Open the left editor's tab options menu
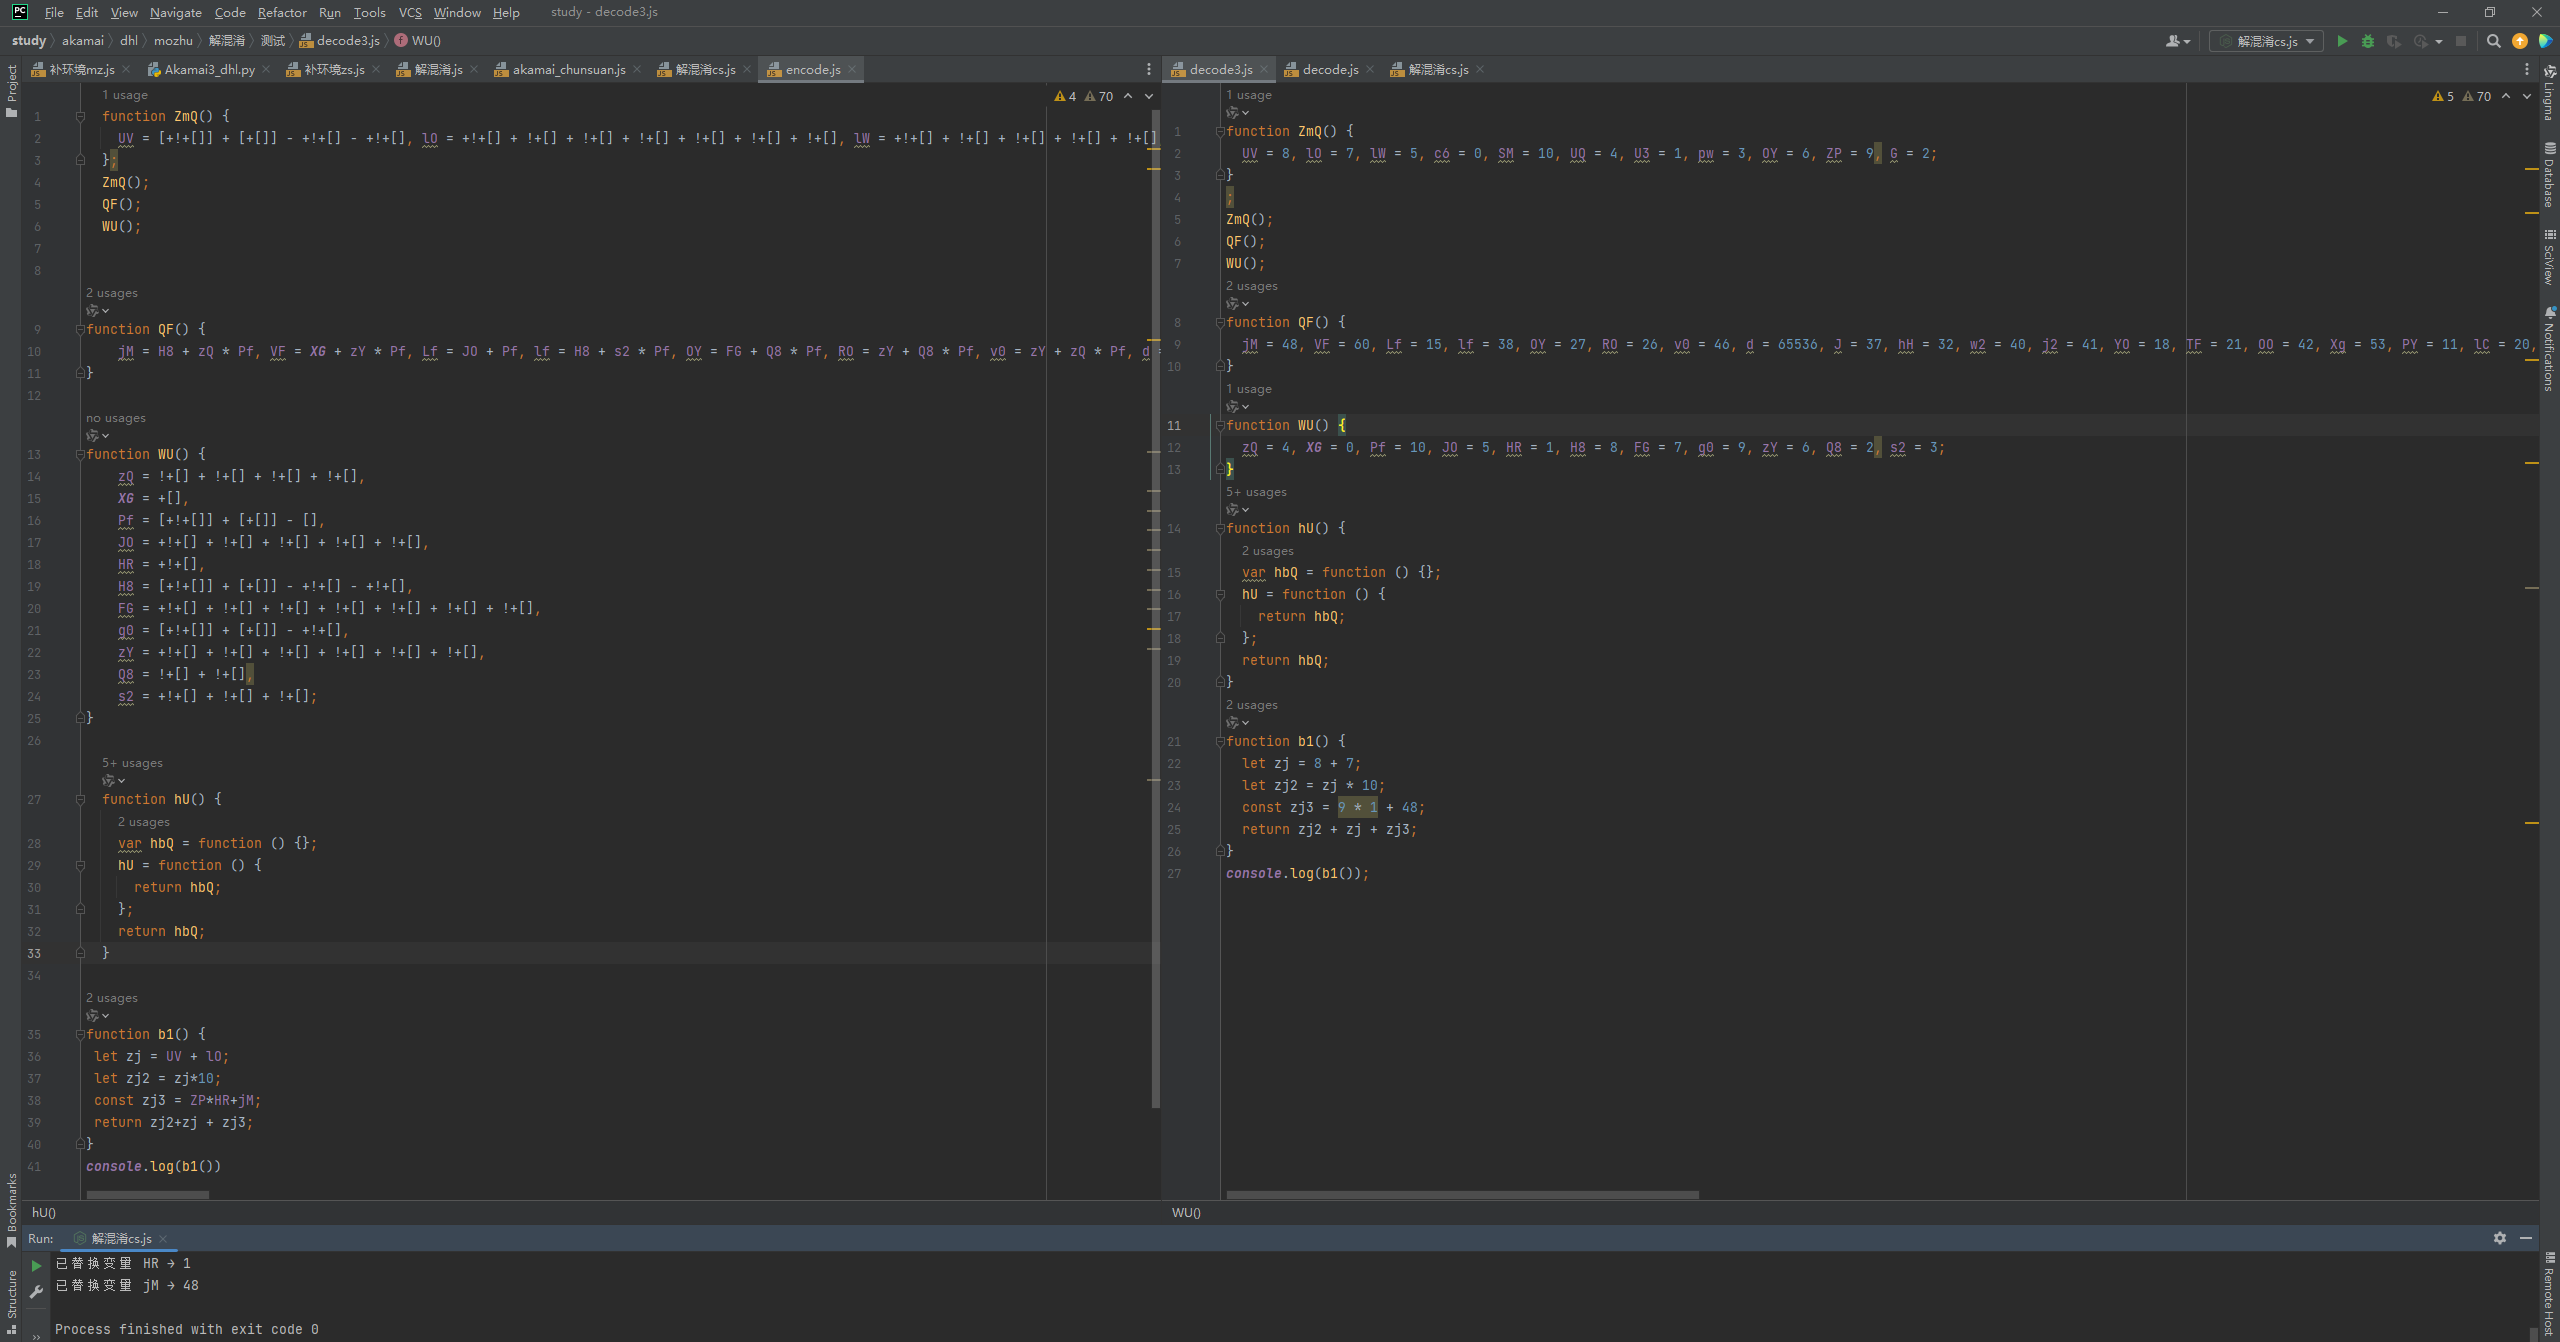2560x1342 pixels. [x=1148, y=69]
